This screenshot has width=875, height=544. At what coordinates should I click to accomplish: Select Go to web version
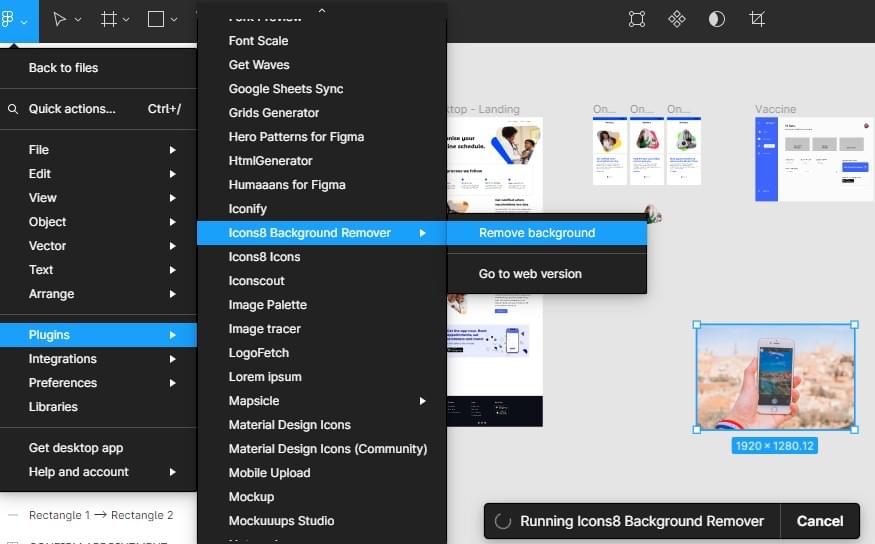pos(530,274)
